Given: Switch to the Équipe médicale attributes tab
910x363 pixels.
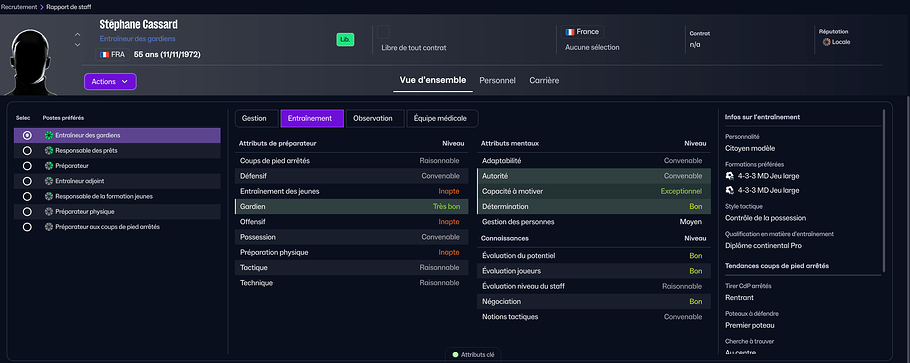Looking at the screenshot, I should (442, 118).
